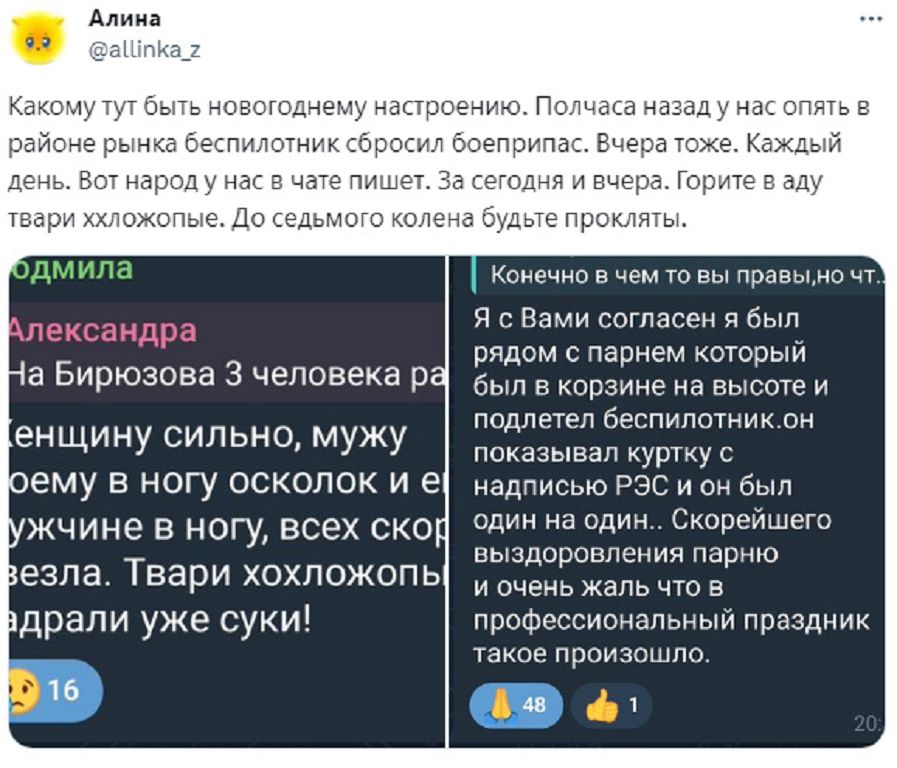
Task: Open the right attached chat screenshot
Action: pos(668,500)
